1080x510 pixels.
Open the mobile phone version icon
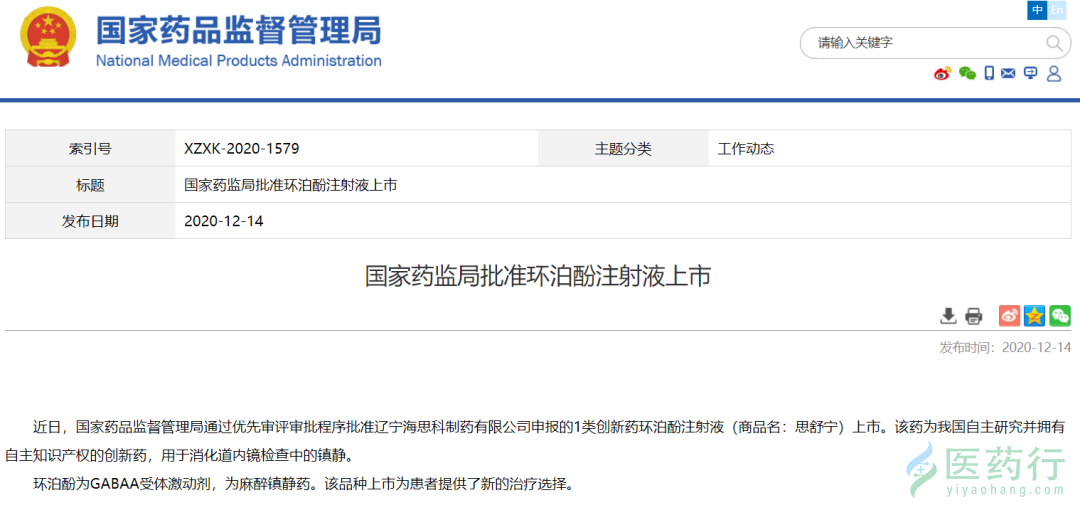point(989,74)
